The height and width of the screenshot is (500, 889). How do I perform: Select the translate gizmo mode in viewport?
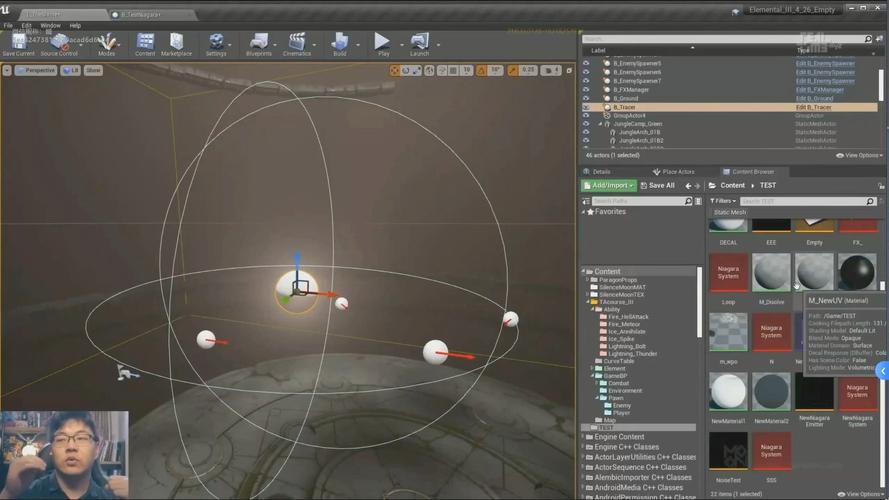click(395, 70)
